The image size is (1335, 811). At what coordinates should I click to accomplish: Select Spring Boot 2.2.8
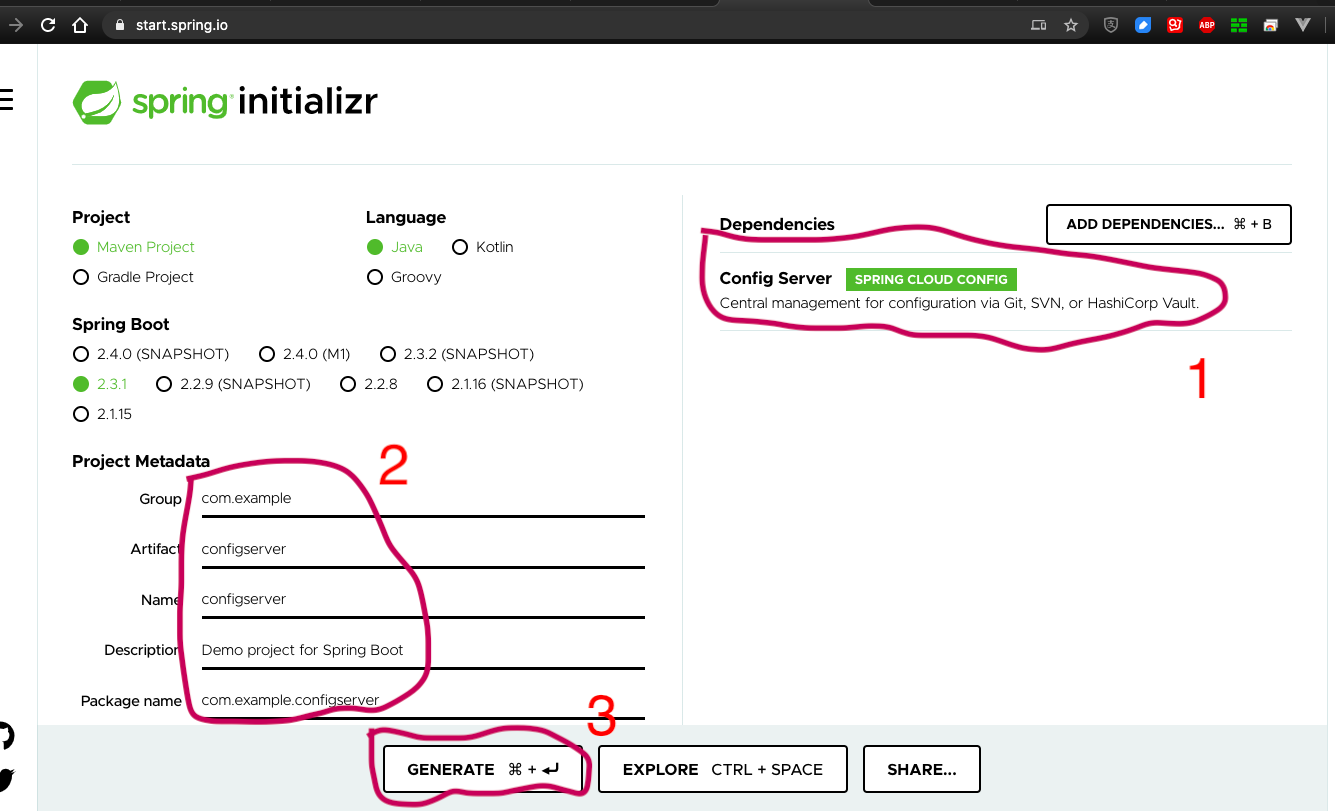369,384
